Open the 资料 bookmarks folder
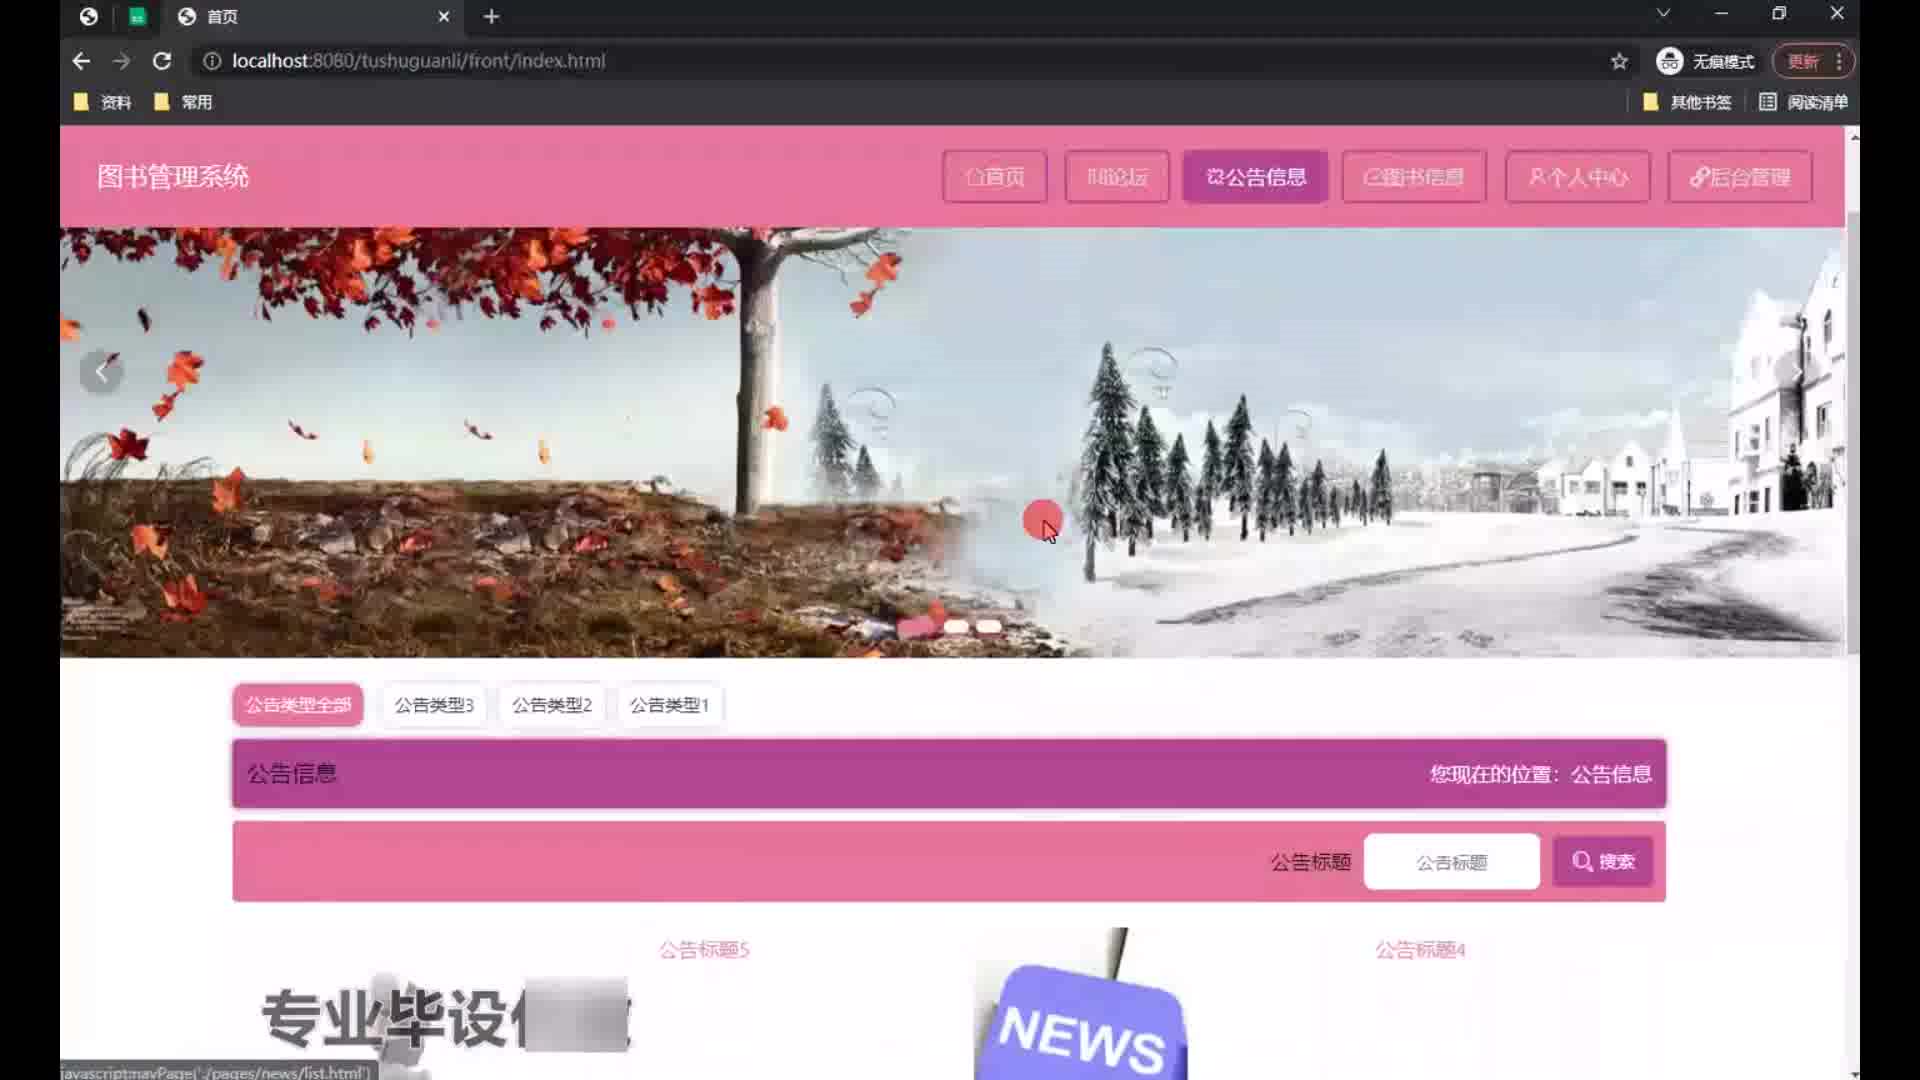The image size is (1920, 1080). click(x=103, y=102)
